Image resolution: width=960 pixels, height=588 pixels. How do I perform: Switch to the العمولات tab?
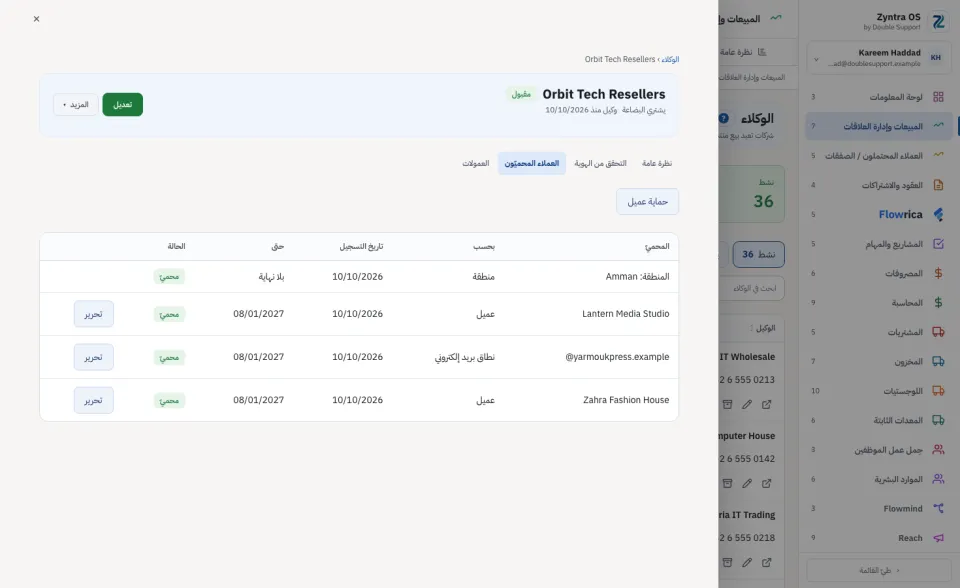click(x=476, y=164)
